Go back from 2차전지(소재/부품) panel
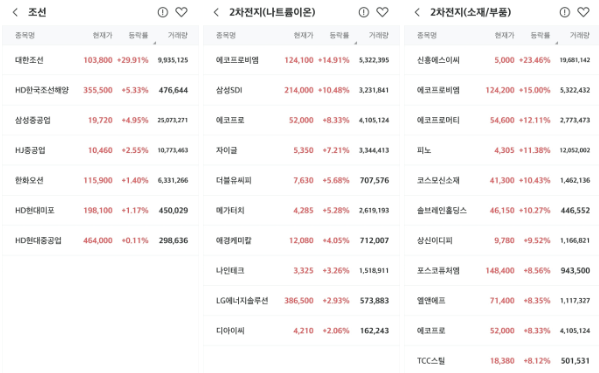 point(417,13)
